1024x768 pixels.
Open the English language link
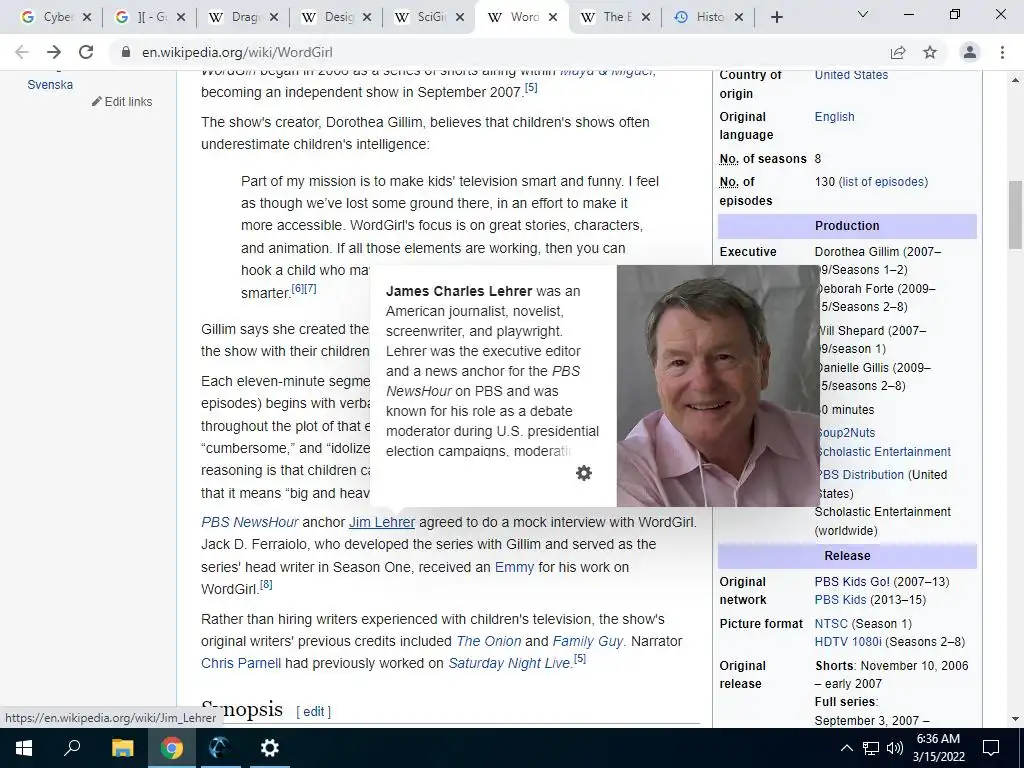835,117
